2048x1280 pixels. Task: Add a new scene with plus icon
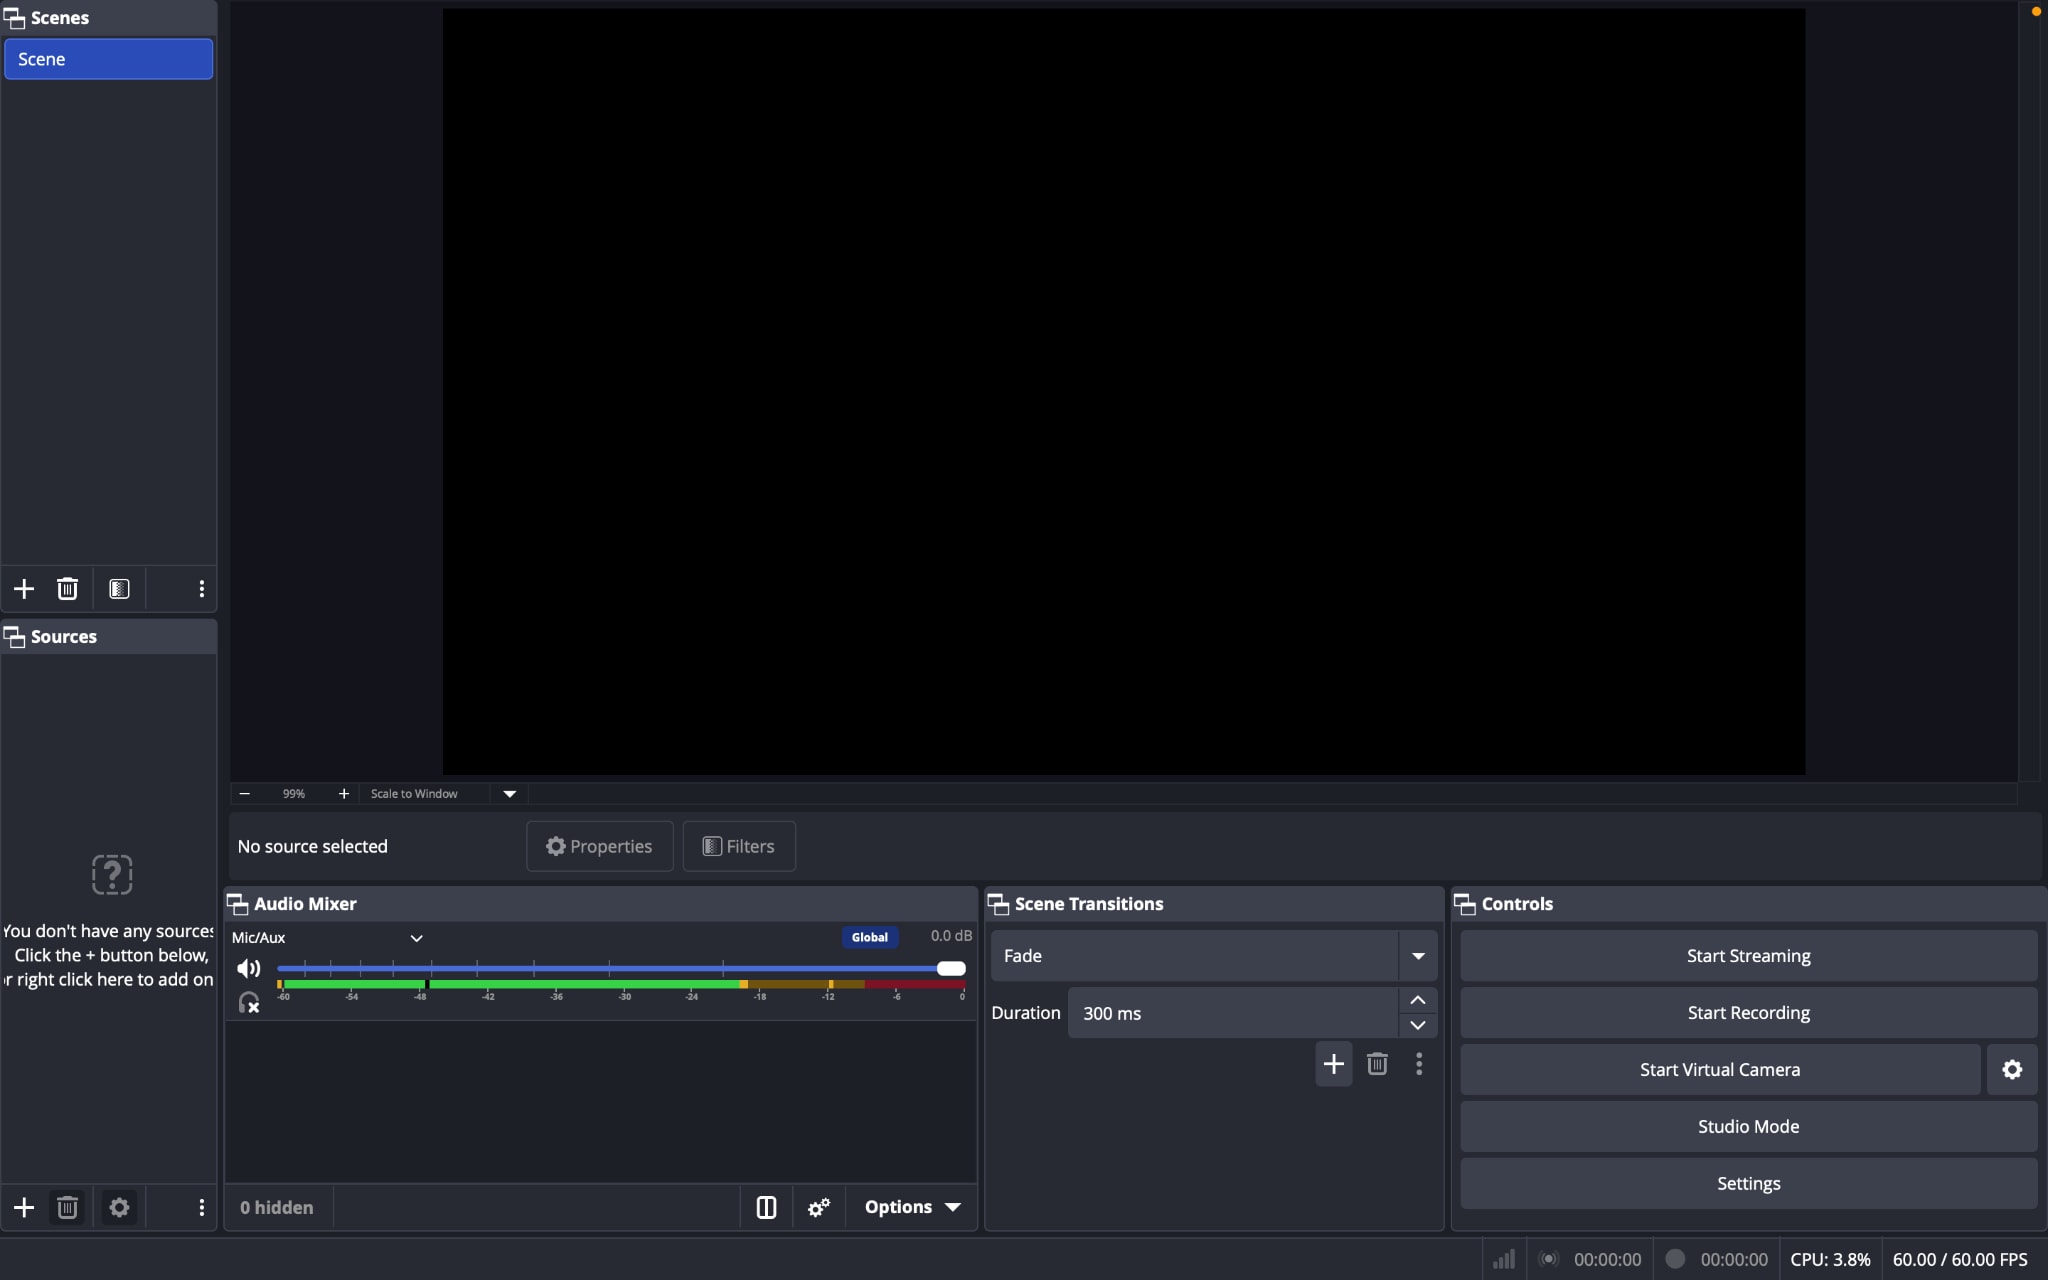(24, 589)
